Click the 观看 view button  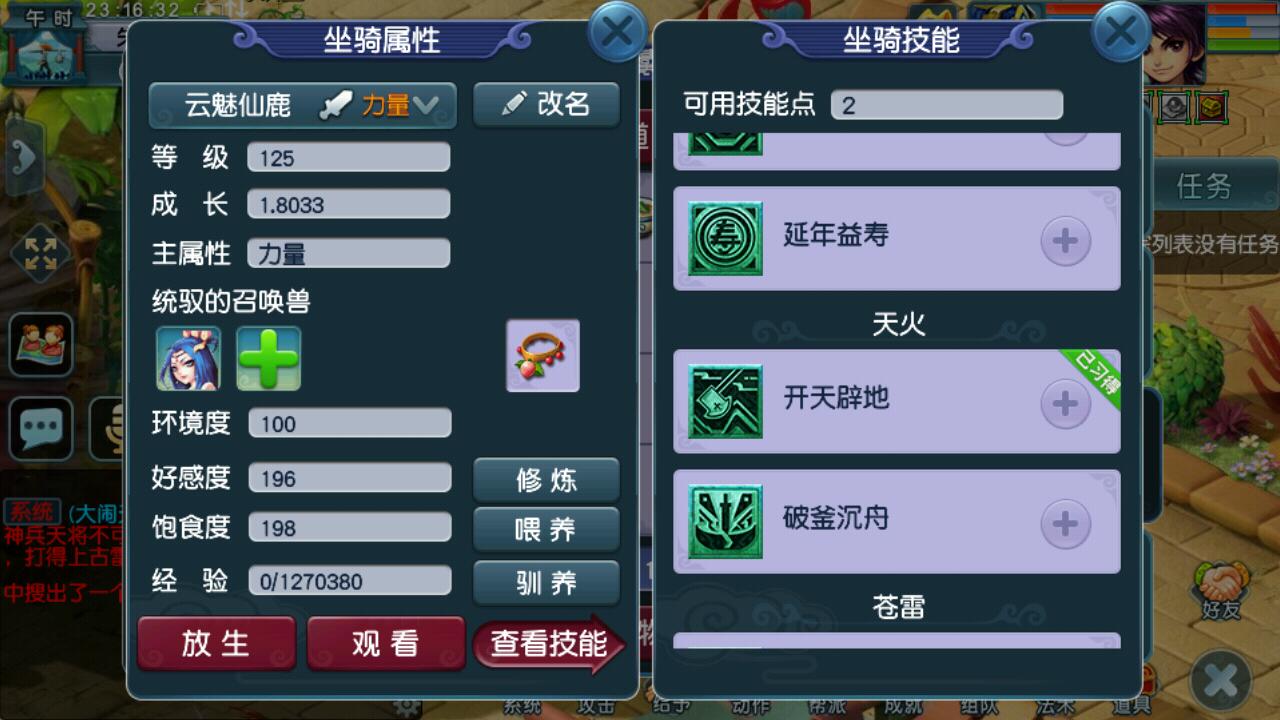pyautogui.click(x=385, y=643)
